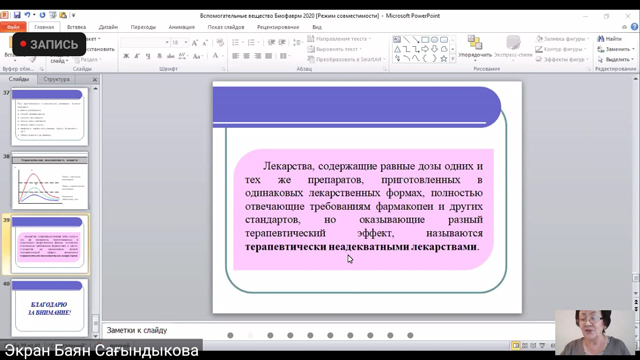
Task: Select the 5-point Star shape in the gallery
Action: click(x=444, y=58)
